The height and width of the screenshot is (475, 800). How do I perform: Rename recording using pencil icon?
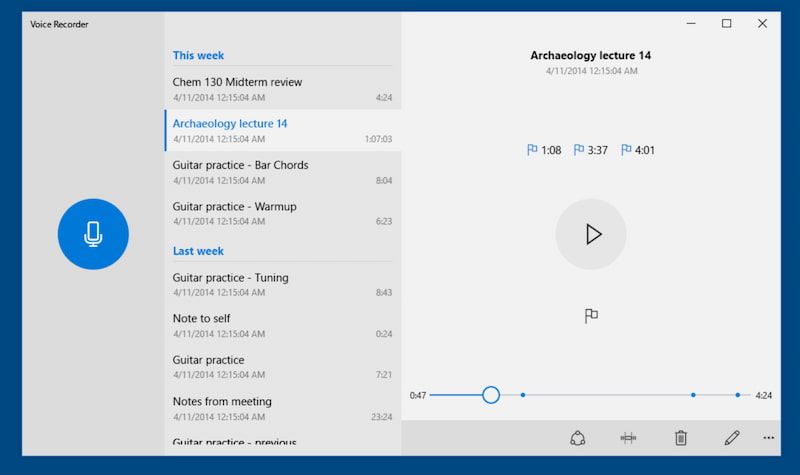732,438
